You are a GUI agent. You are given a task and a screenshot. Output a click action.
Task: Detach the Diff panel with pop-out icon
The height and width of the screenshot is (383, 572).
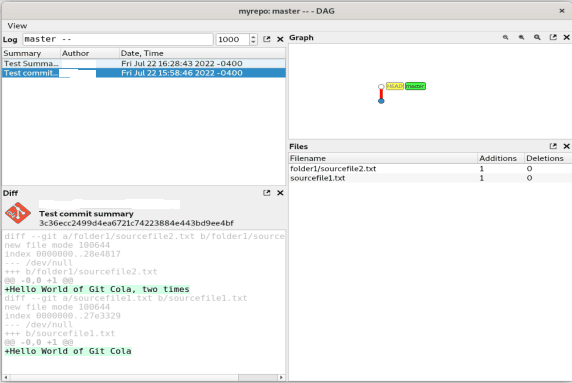(267, 193)
